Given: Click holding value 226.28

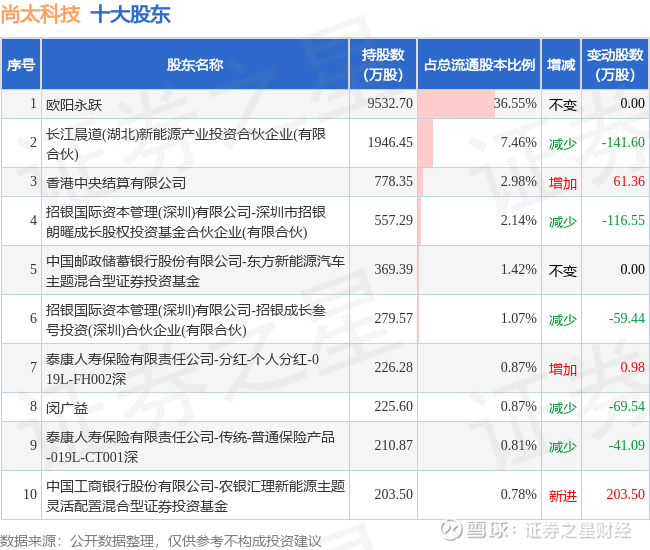Looking at the screenshot, I should point(393,367).
